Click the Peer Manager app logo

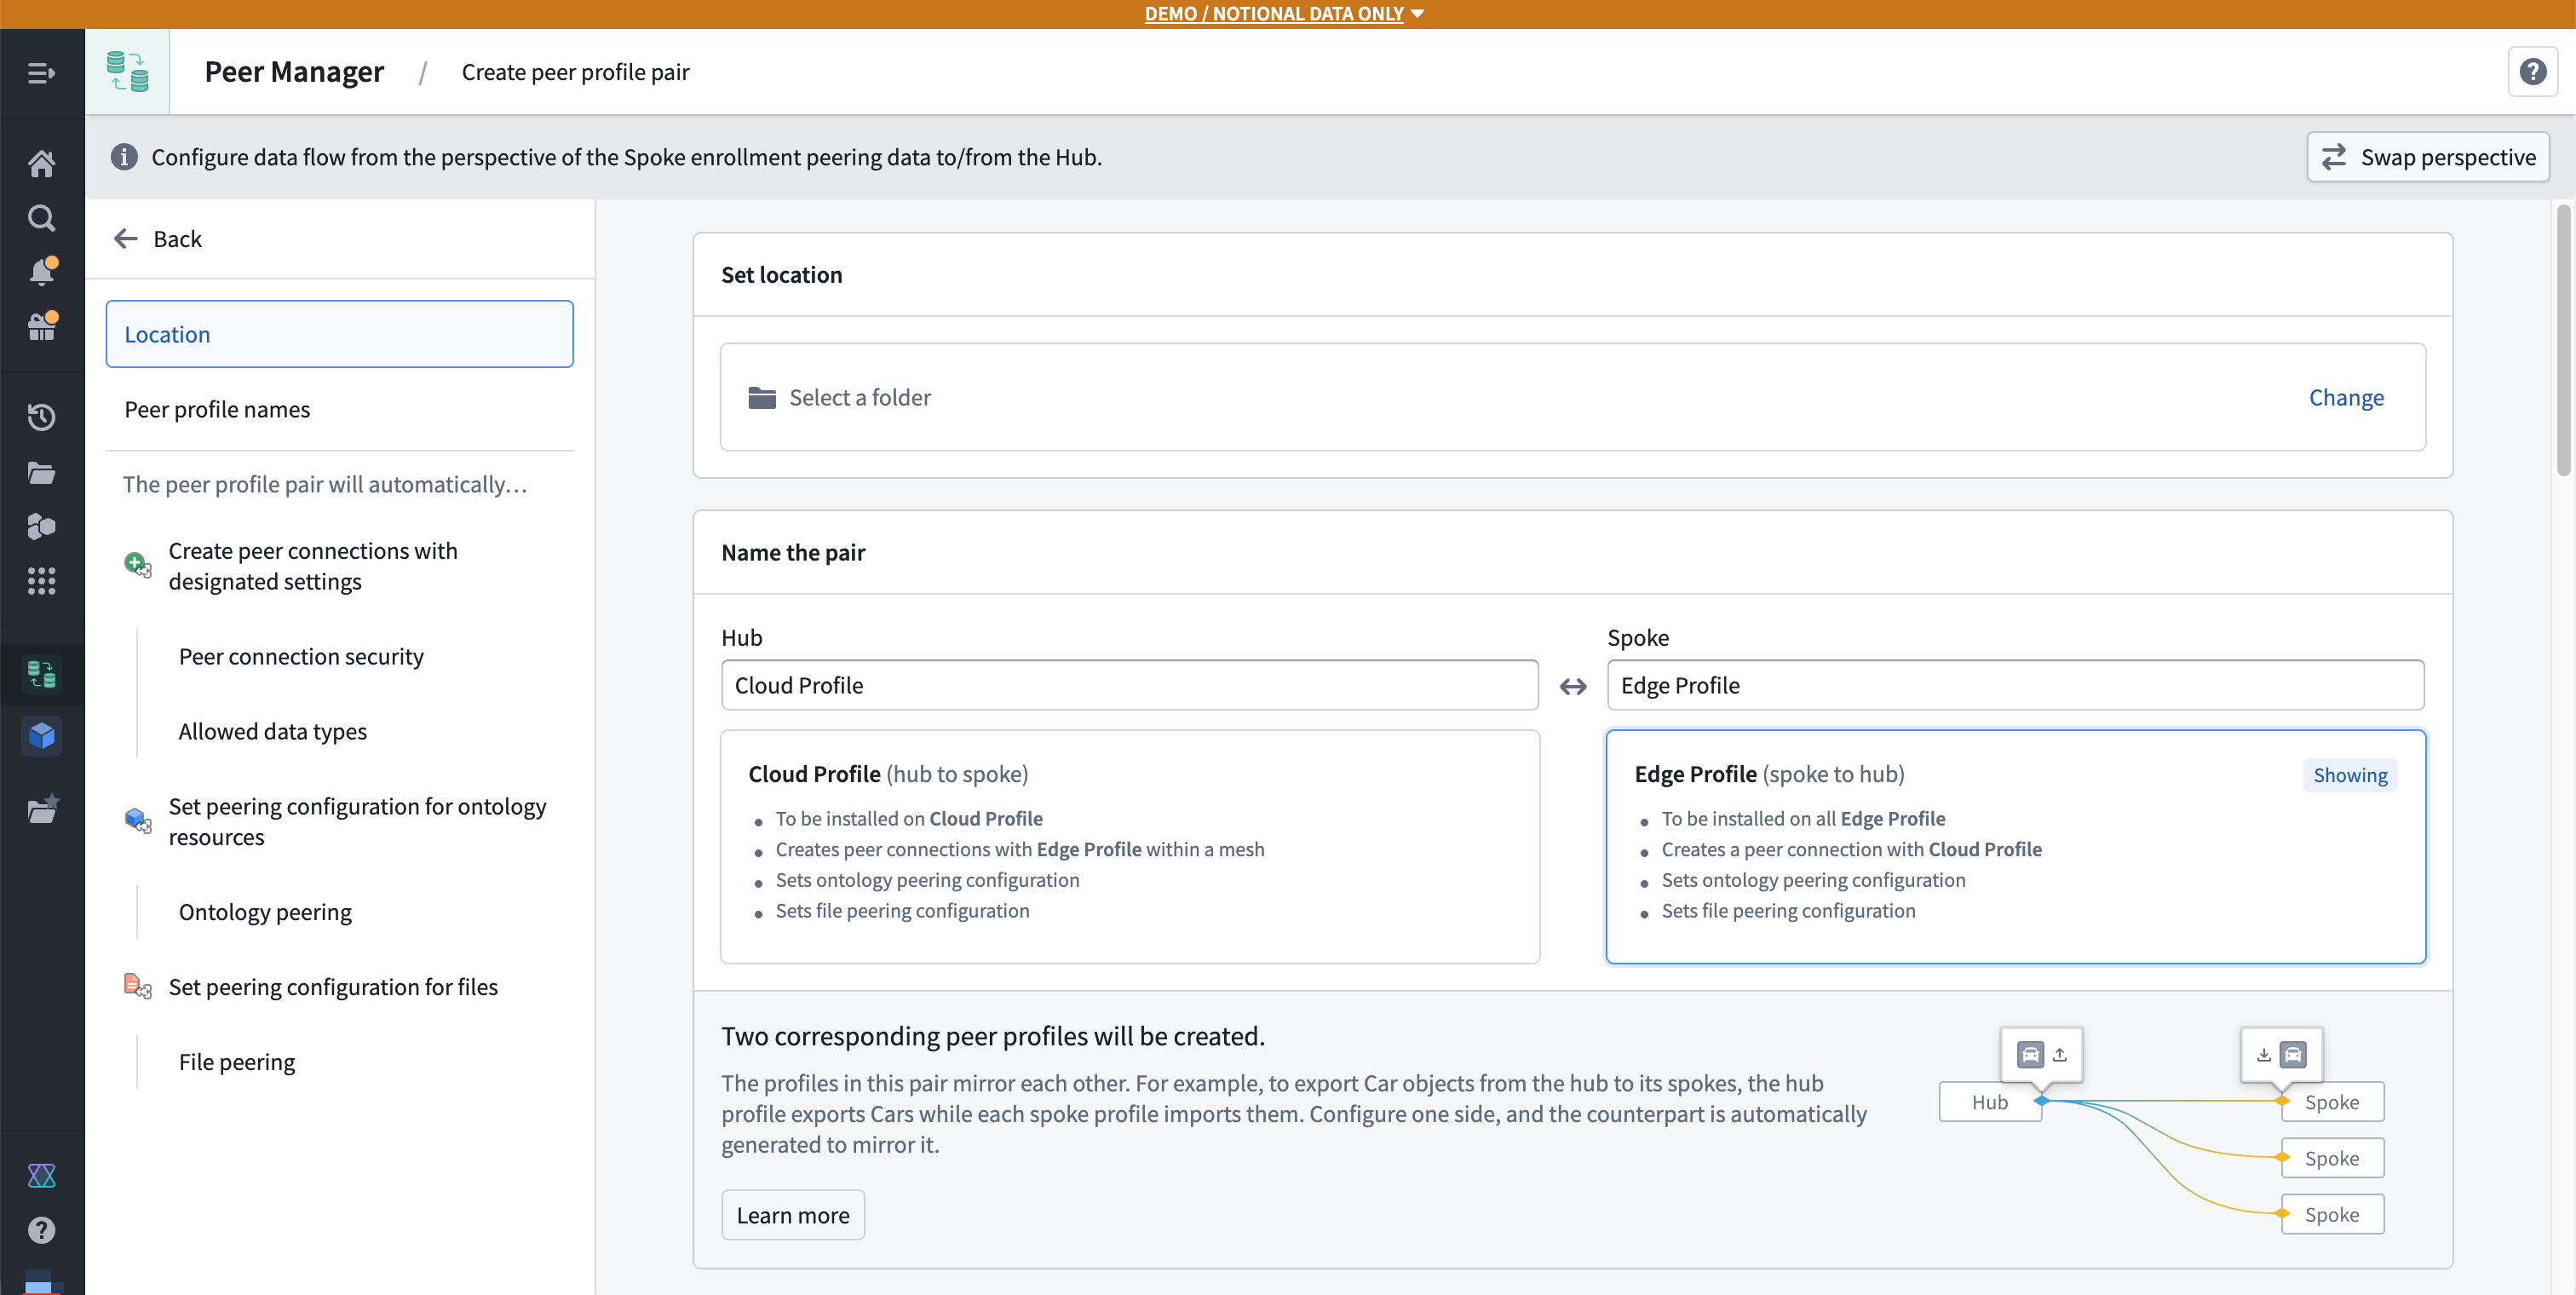128,72
